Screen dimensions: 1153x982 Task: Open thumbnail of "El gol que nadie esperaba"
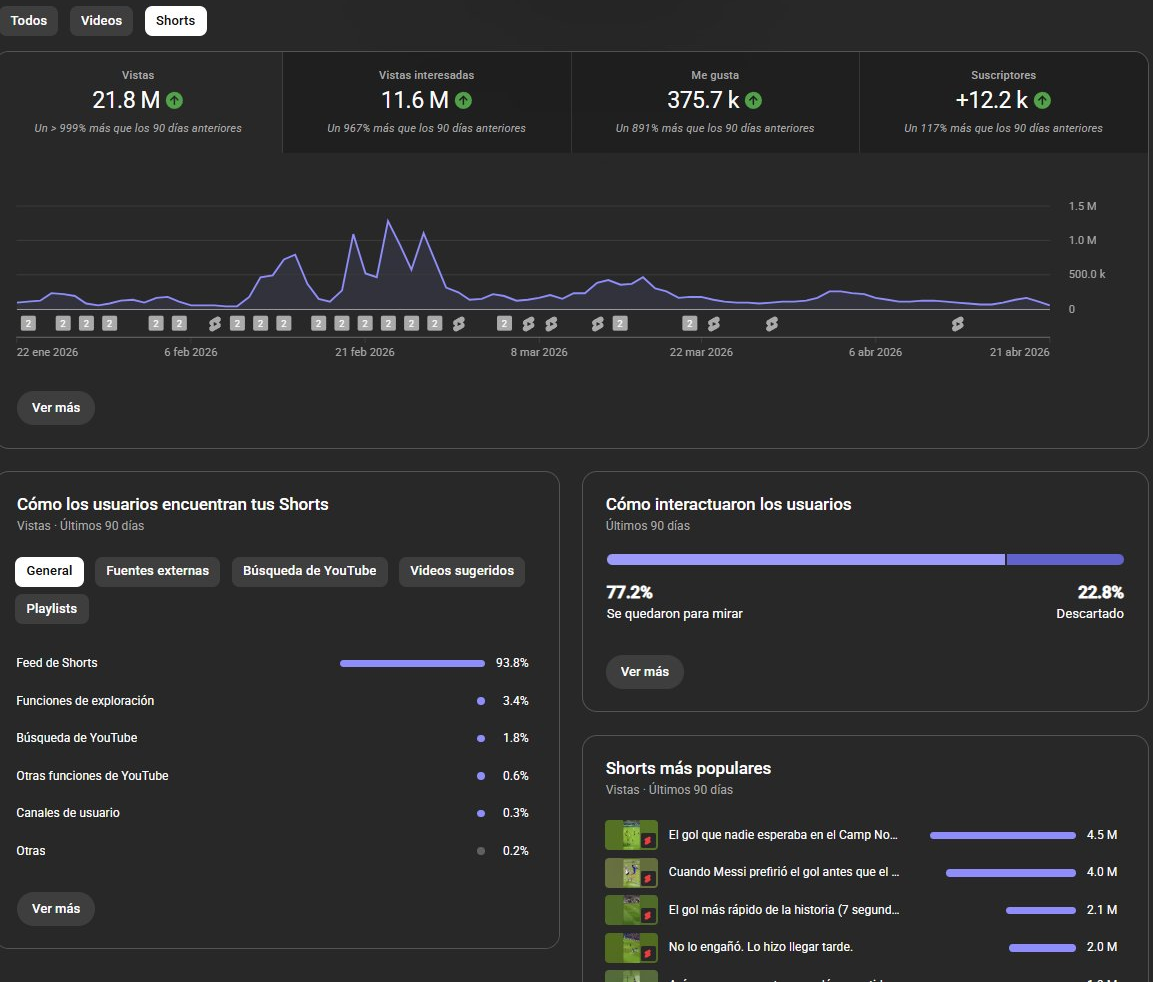631,835
